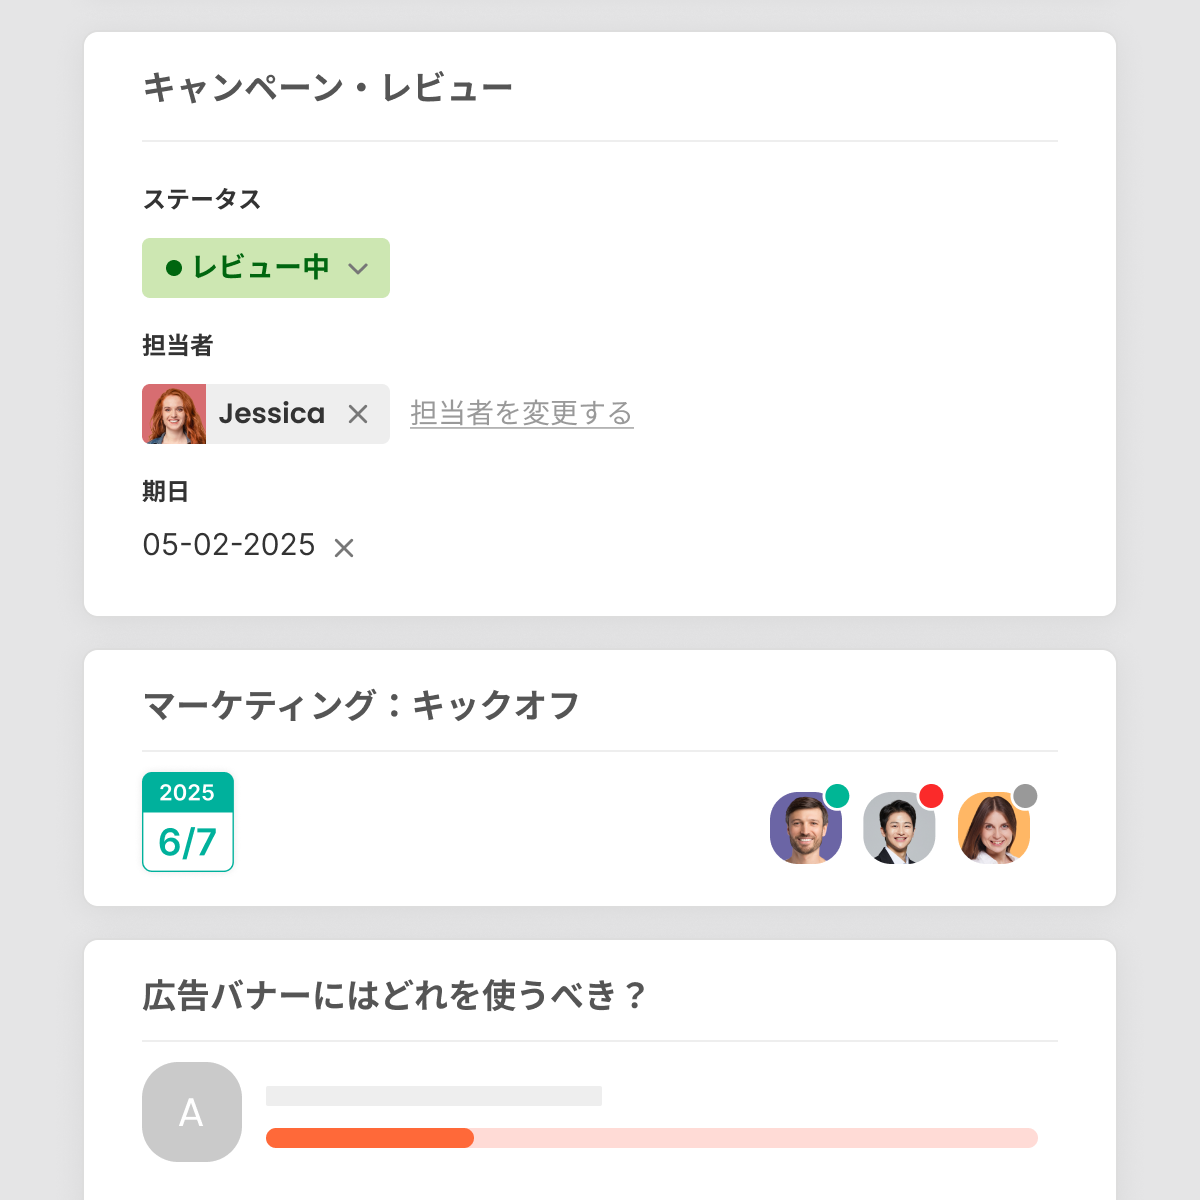Open the 2025 6/7 calendar icon

coord(188,822)
